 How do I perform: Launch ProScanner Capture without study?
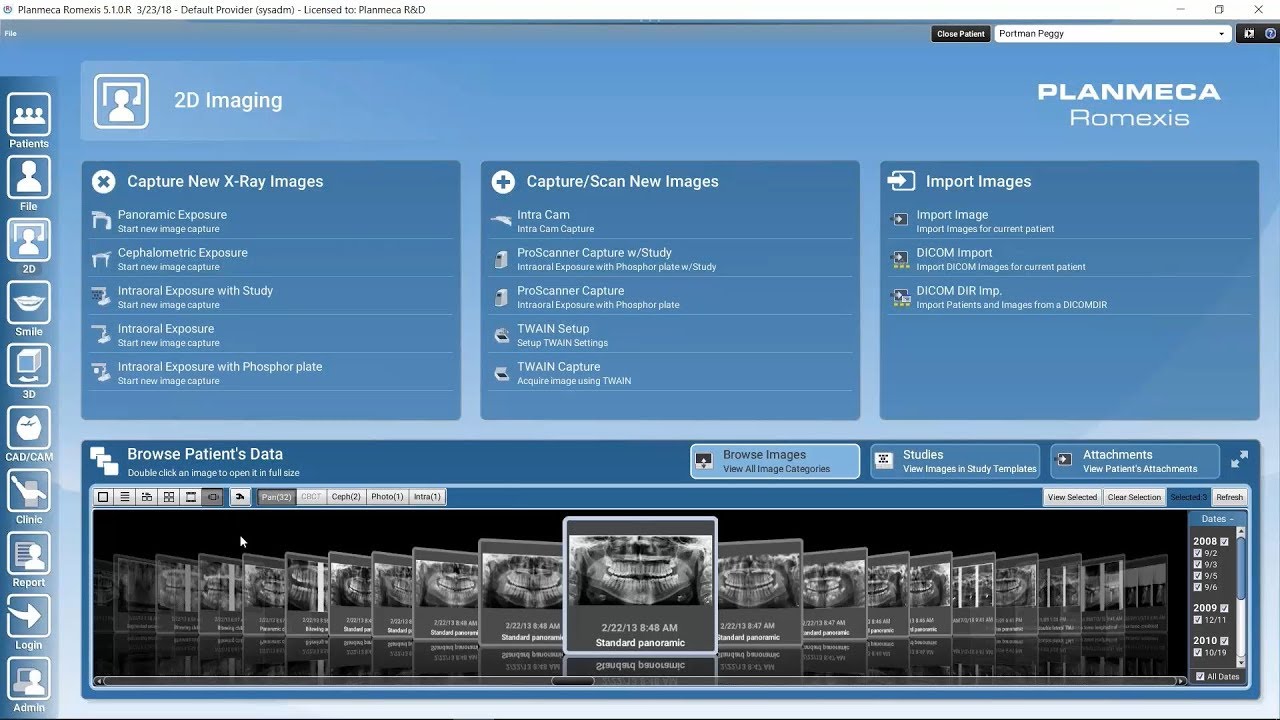(x=670, y=297)
